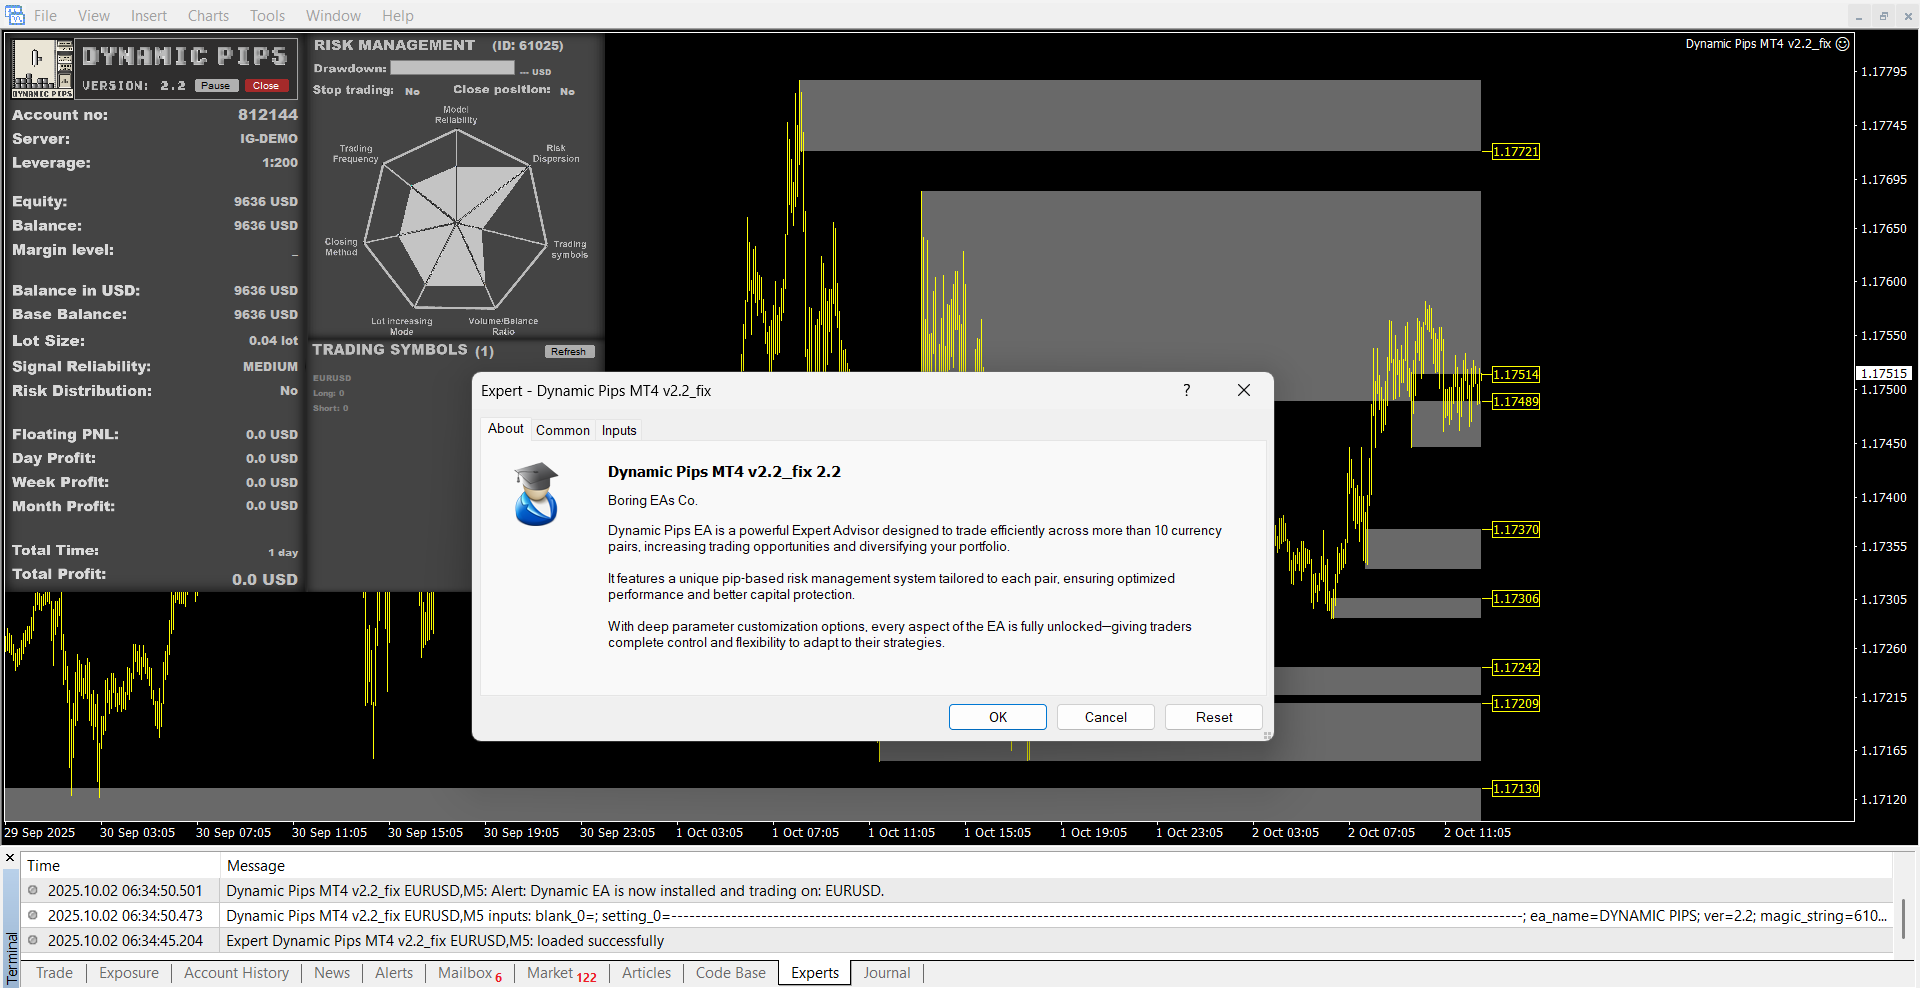Image resolution: width=1920 pixels, height=988 pixels.
Task: Confirm the Expert dialog with OK
Action: [x=997, y=717]
